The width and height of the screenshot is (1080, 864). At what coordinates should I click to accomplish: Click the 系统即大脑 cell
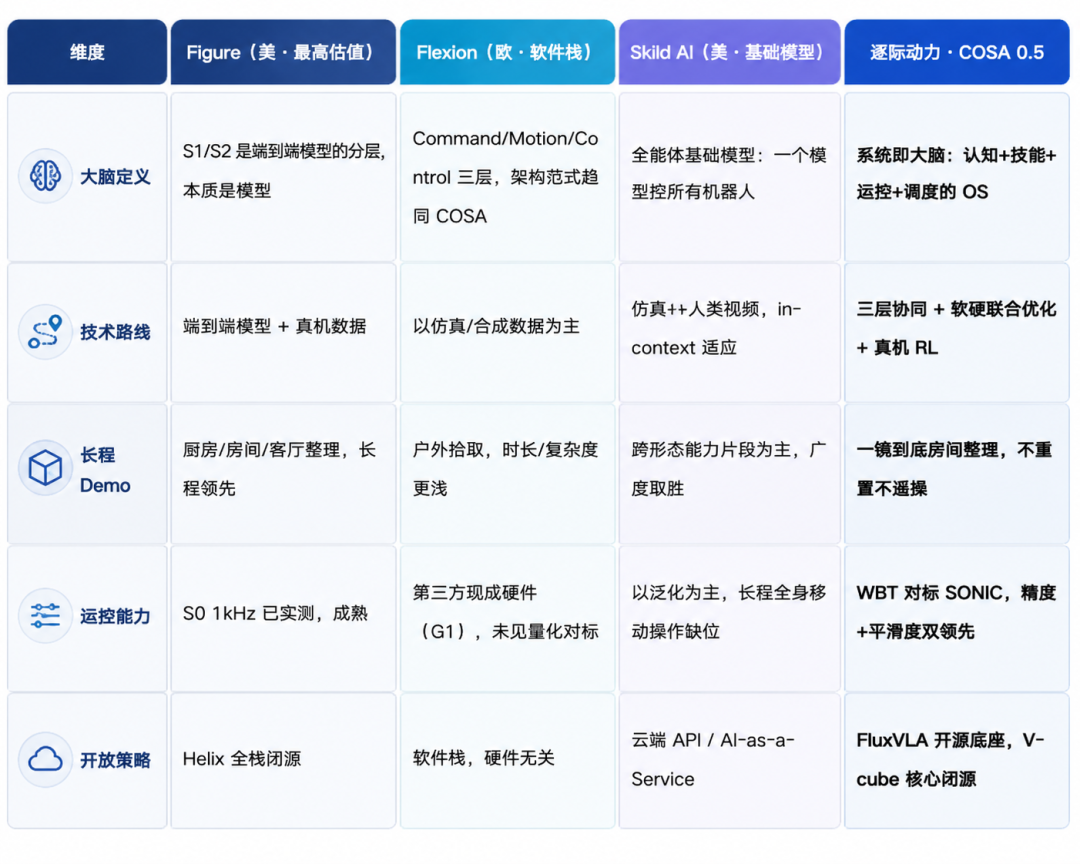tap(957, 177)
